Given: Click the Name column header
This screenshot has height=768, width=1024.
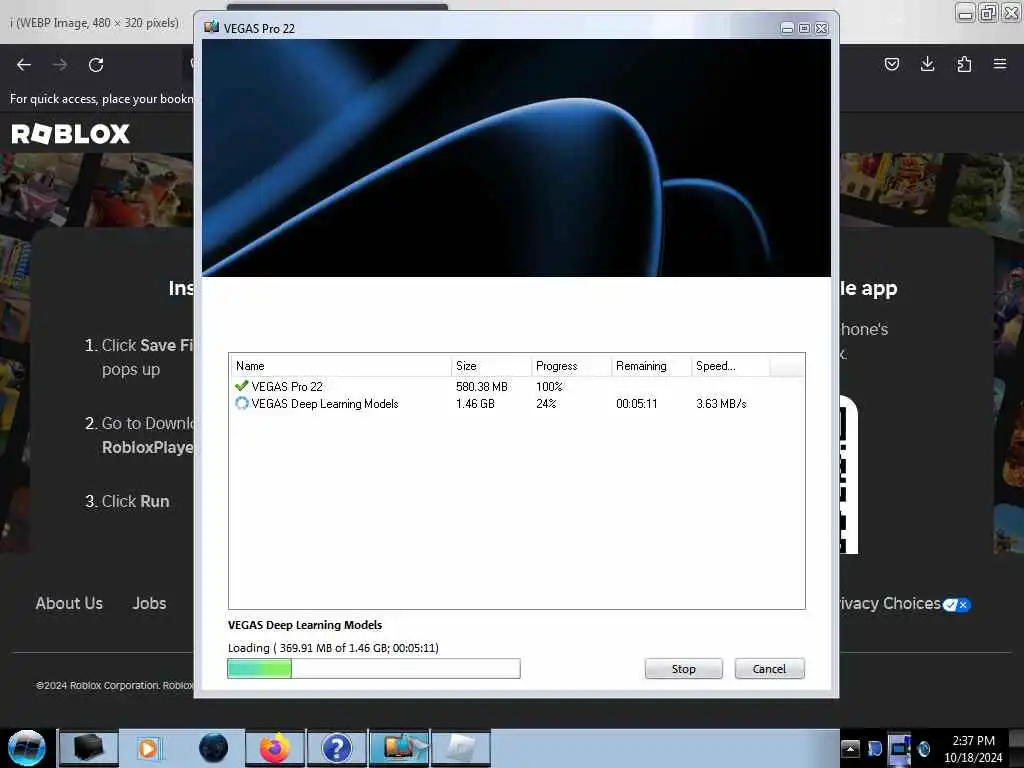Looking at the screenshot, I should (x=340, y=366).
